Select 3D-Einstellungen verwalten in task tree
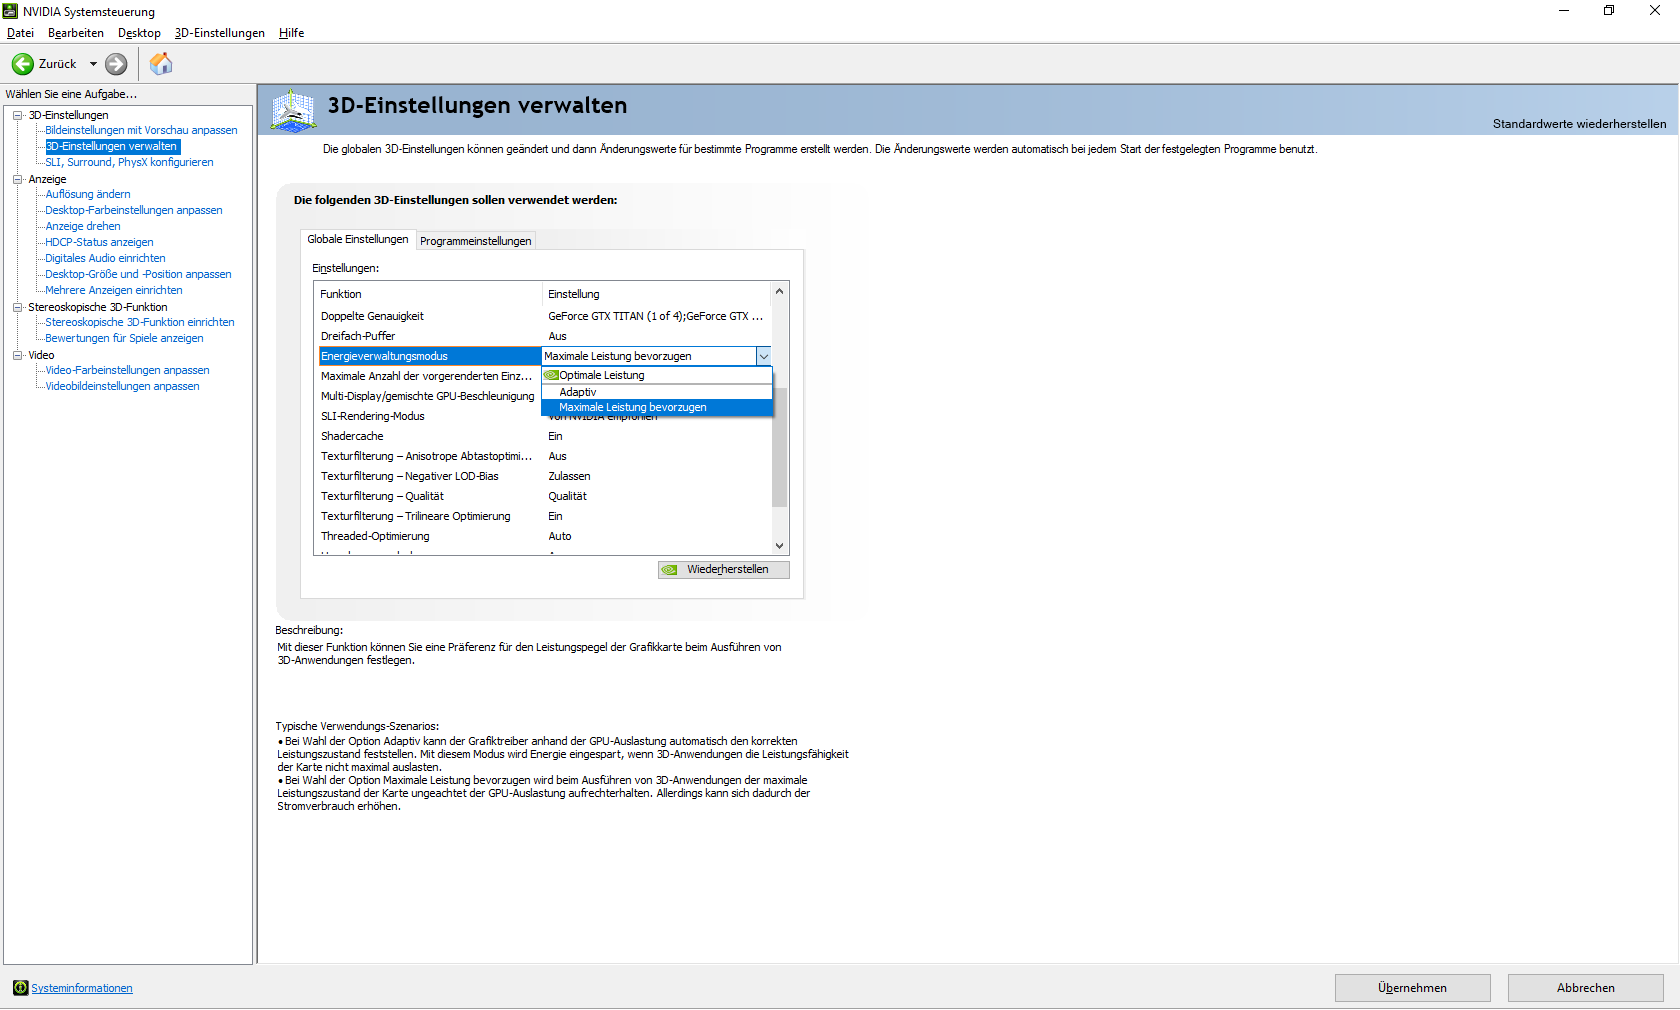 click(x=112, y=146)
